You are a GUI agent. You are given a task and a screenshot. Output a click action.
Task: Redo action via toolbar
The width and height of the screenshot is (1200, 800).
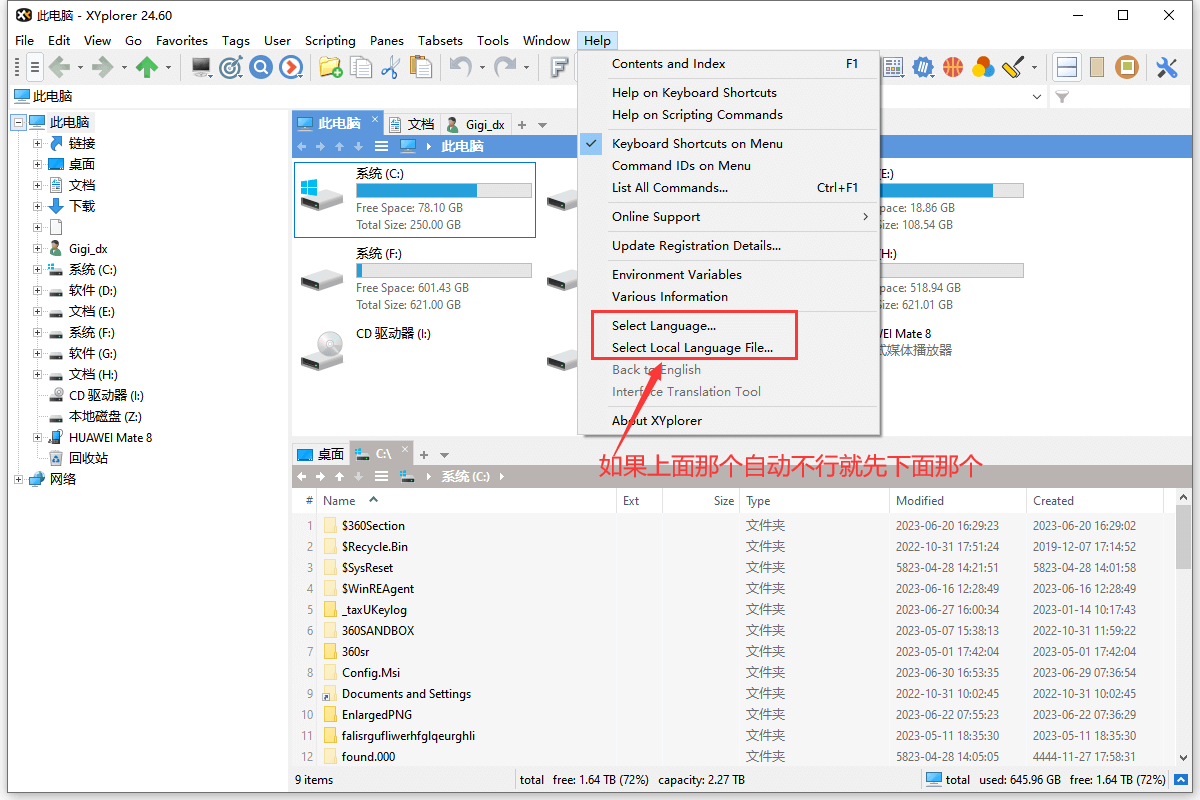pyautogui.click(x=505, y=68)
